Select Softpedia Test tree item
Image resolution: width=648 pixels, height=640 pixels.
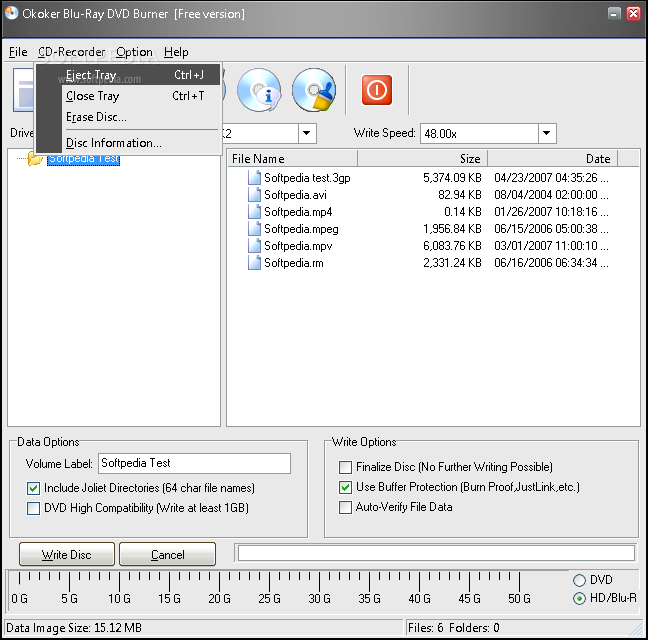pyautogui.click(x=83, y=159)
